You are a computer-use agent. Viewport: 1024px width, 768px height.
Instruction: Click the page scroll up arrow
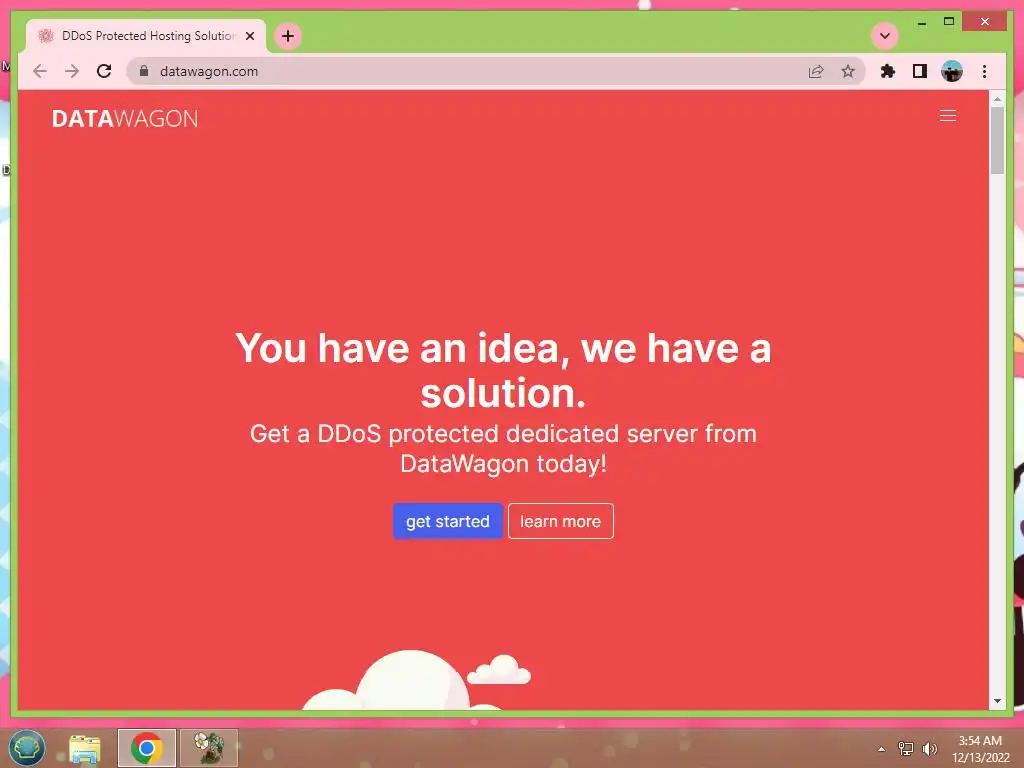tap(997, 99)
